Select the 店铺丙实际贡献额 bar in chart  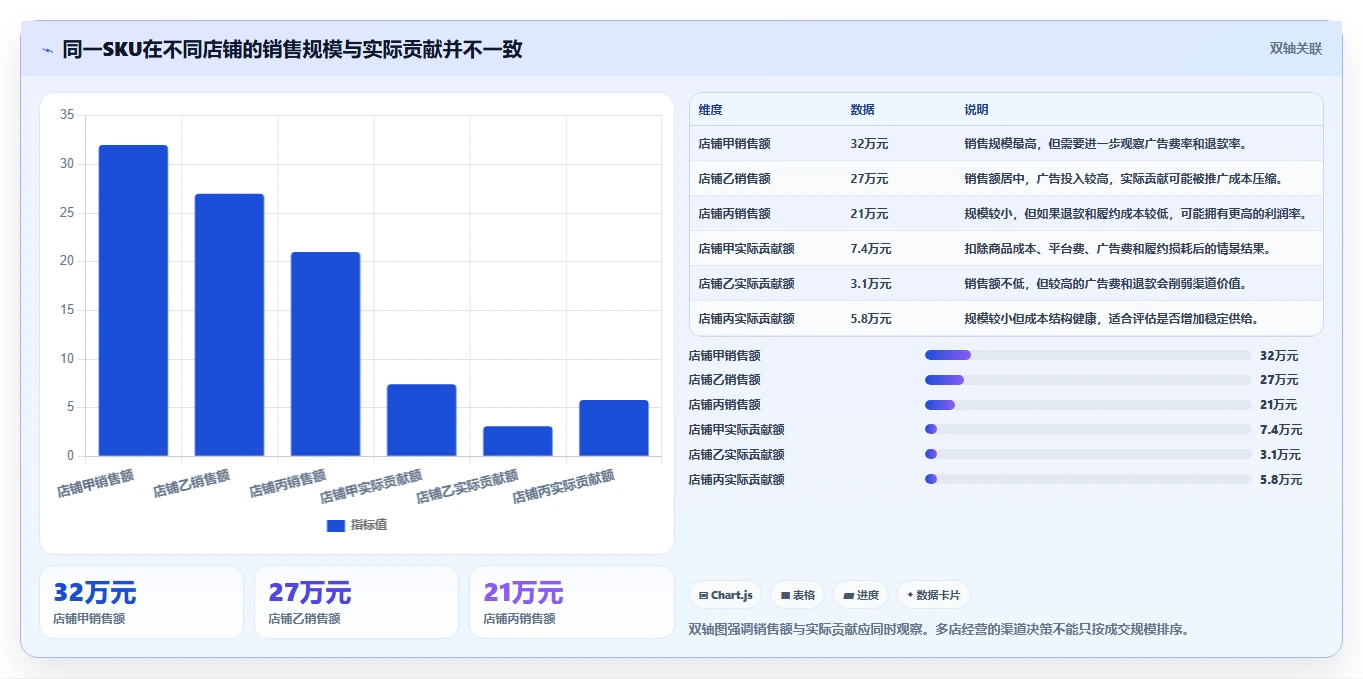(613, 428)
